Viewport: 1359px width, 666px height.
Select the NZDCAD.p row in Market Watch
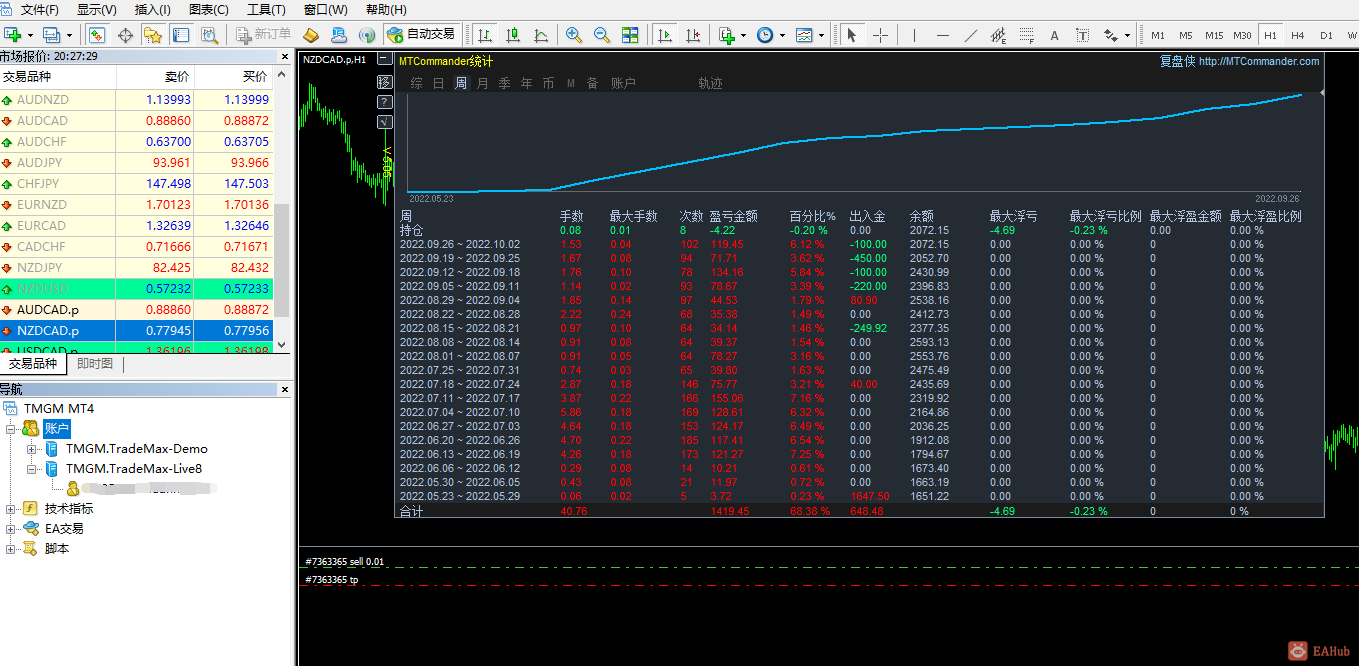[137, 330]
